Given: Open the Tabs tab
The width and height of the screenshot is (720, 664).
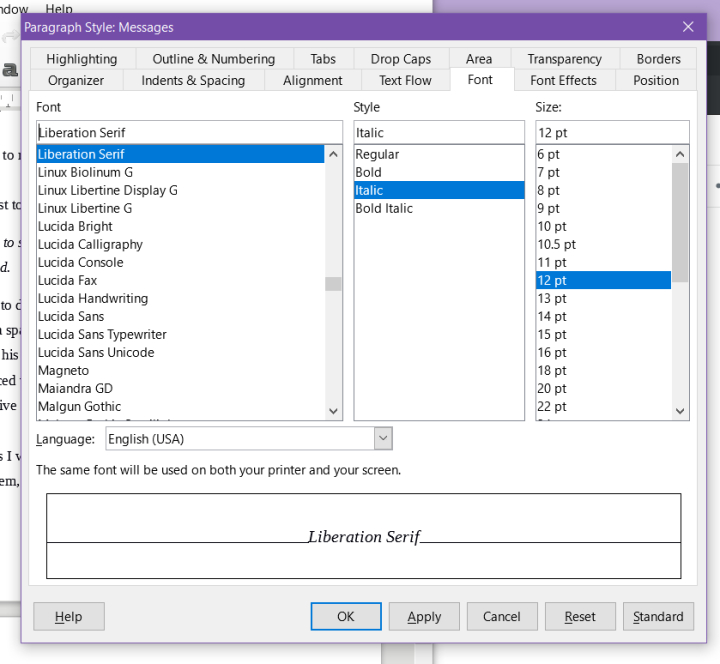Looking at the screenshot, I should tap(323, 59).
